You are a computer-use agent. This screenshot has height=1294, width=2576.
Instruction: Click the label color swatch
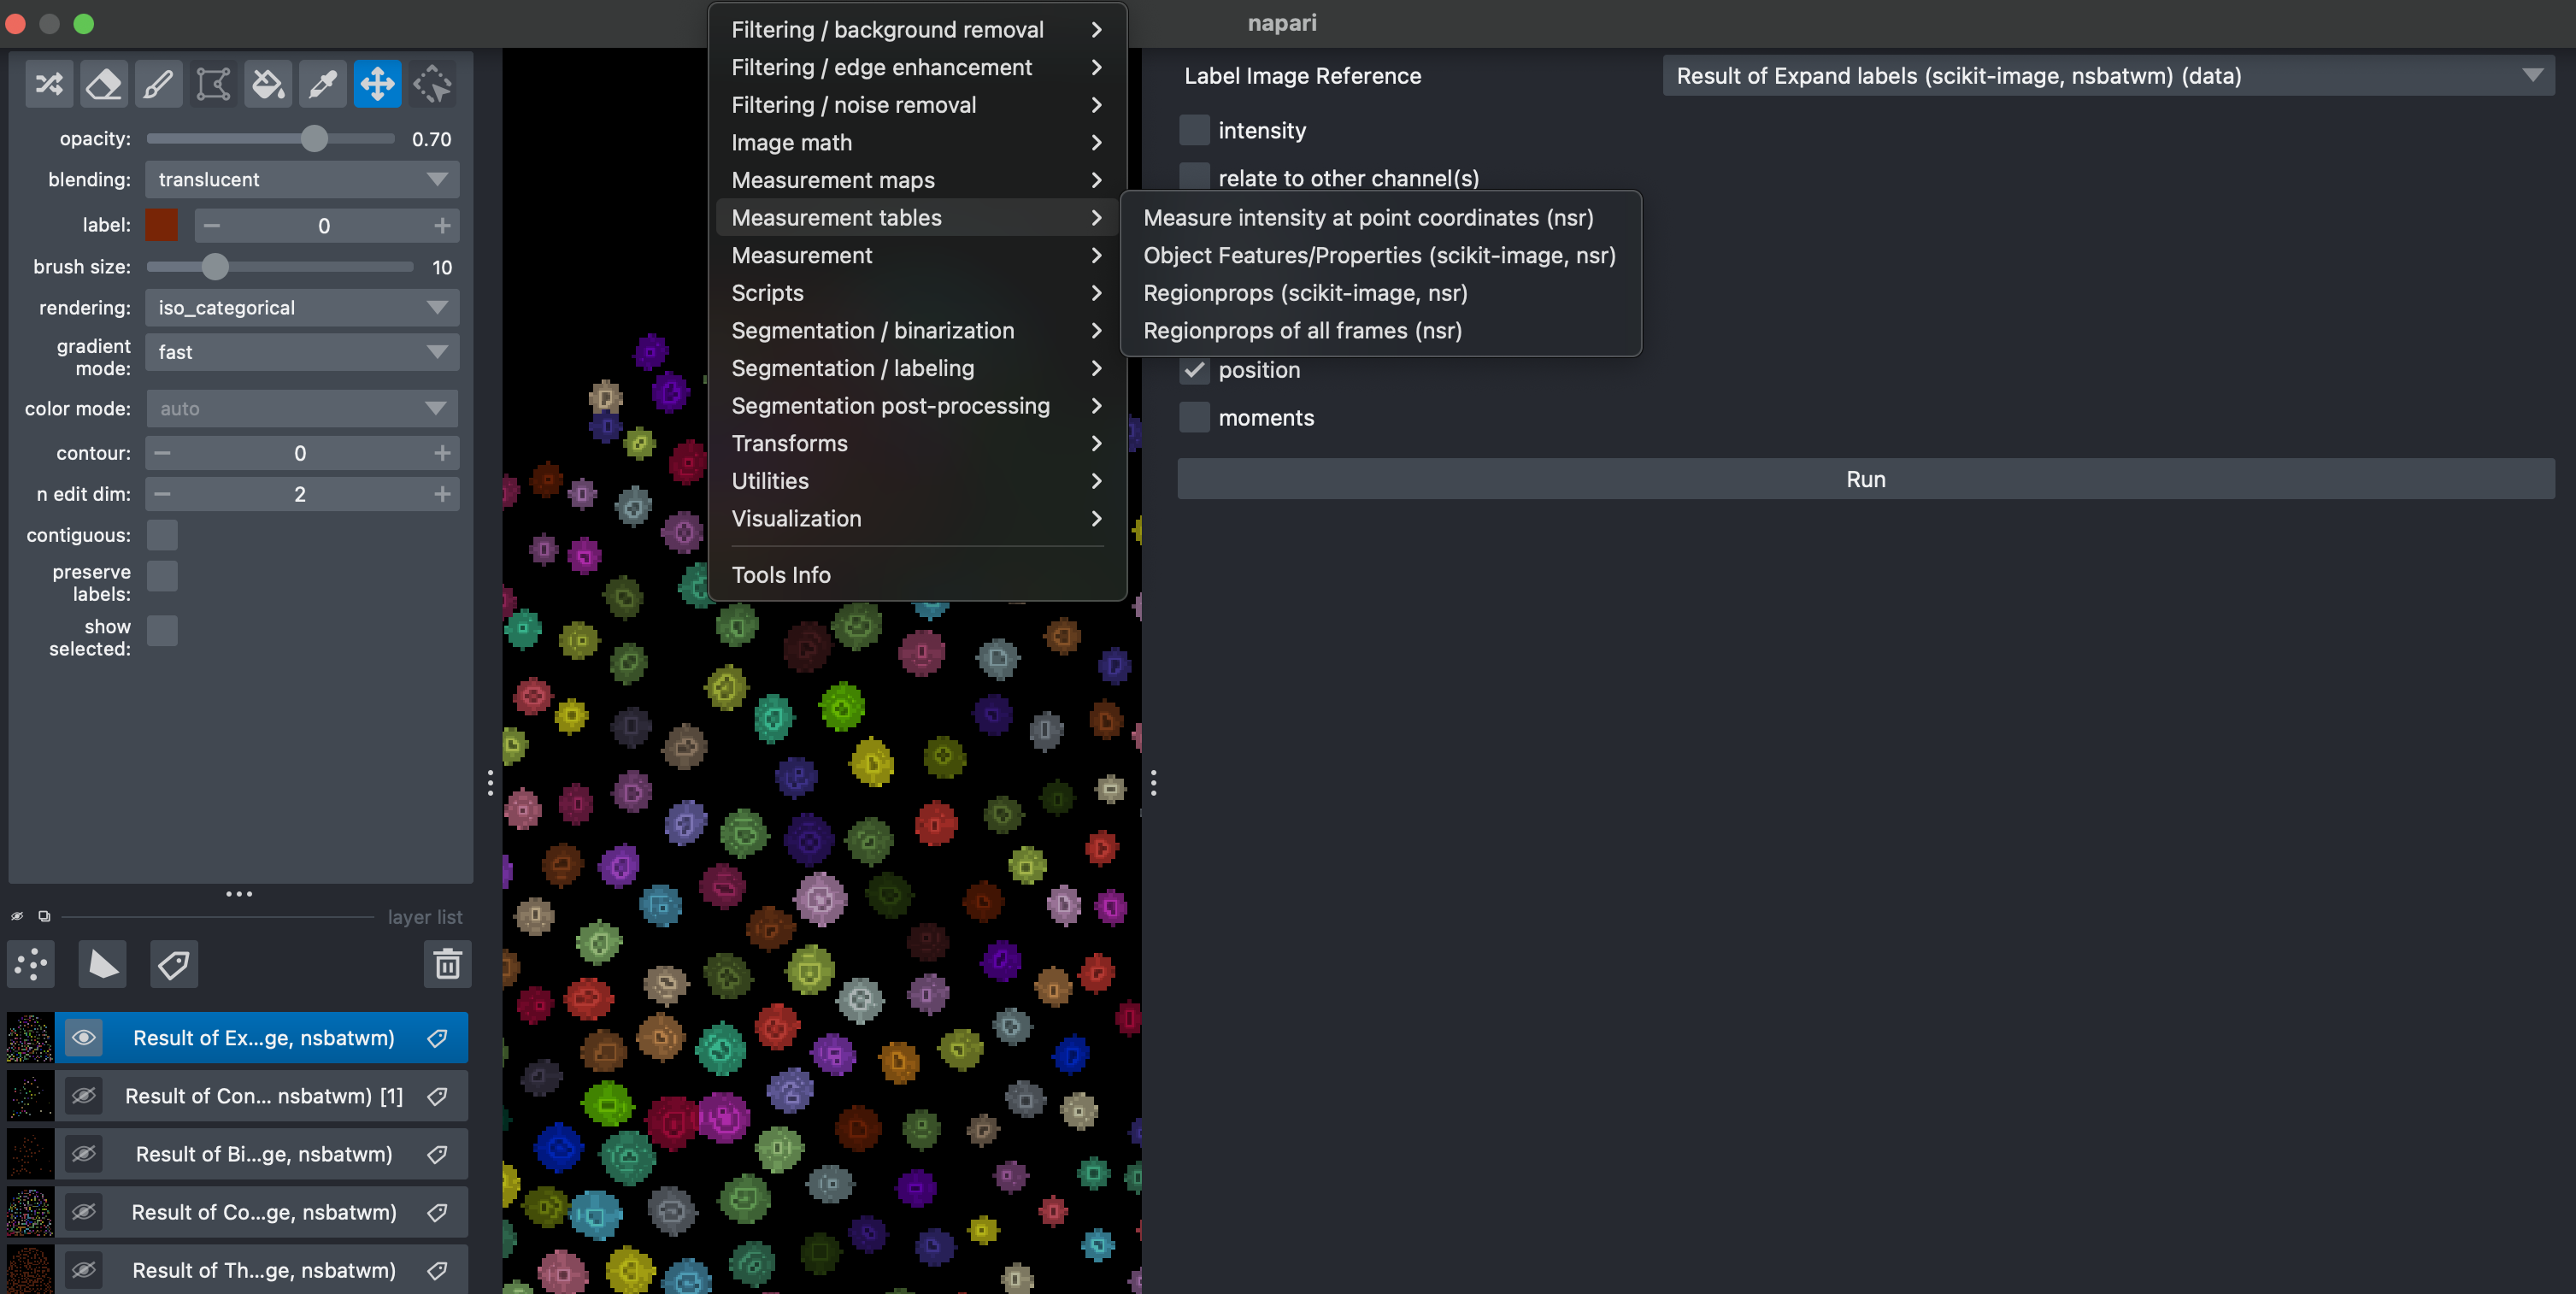point(162,225)
